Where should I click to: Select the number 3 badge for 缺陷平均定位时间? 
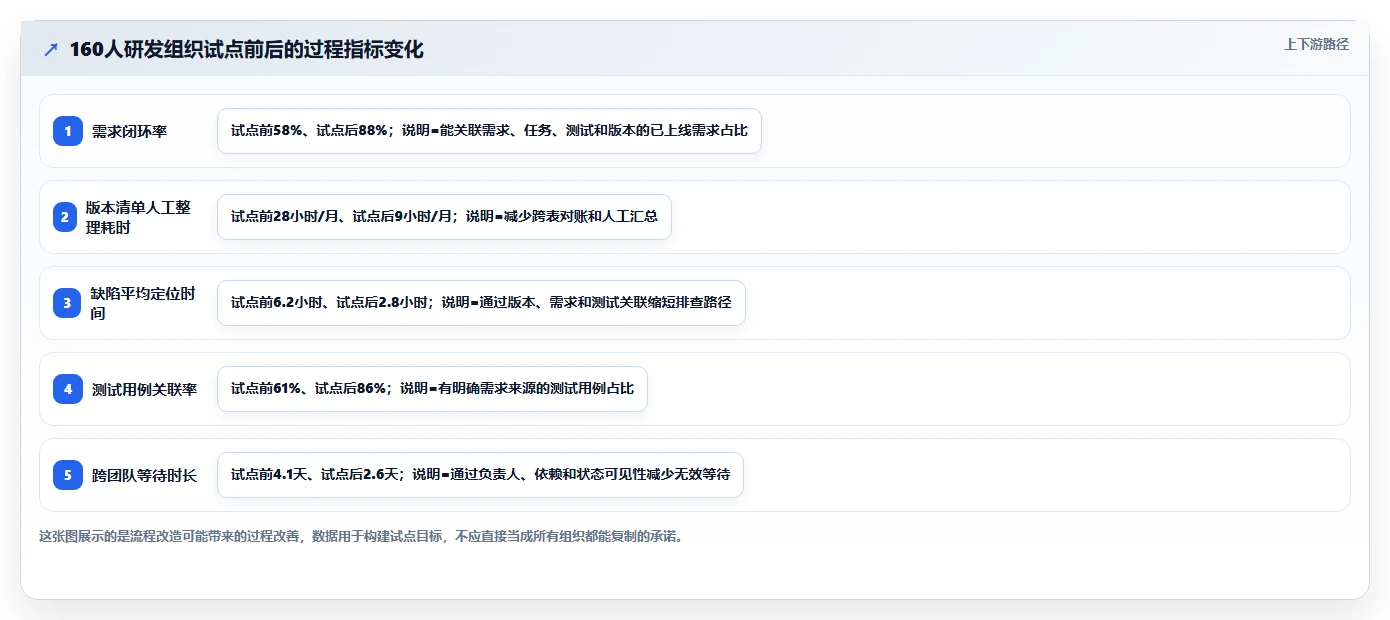[x=68, y=303]
